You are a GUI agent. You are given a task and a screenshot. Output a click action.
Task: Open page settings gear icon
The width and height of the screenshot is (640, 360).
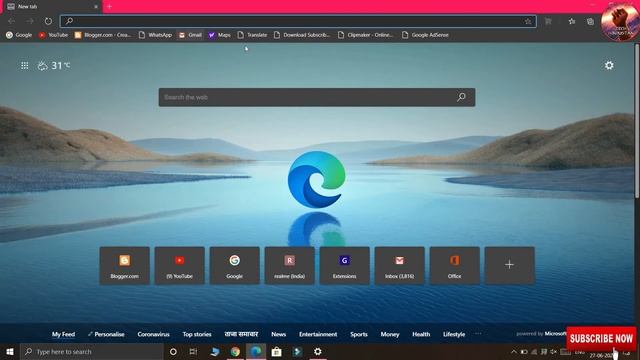(609, 65)
